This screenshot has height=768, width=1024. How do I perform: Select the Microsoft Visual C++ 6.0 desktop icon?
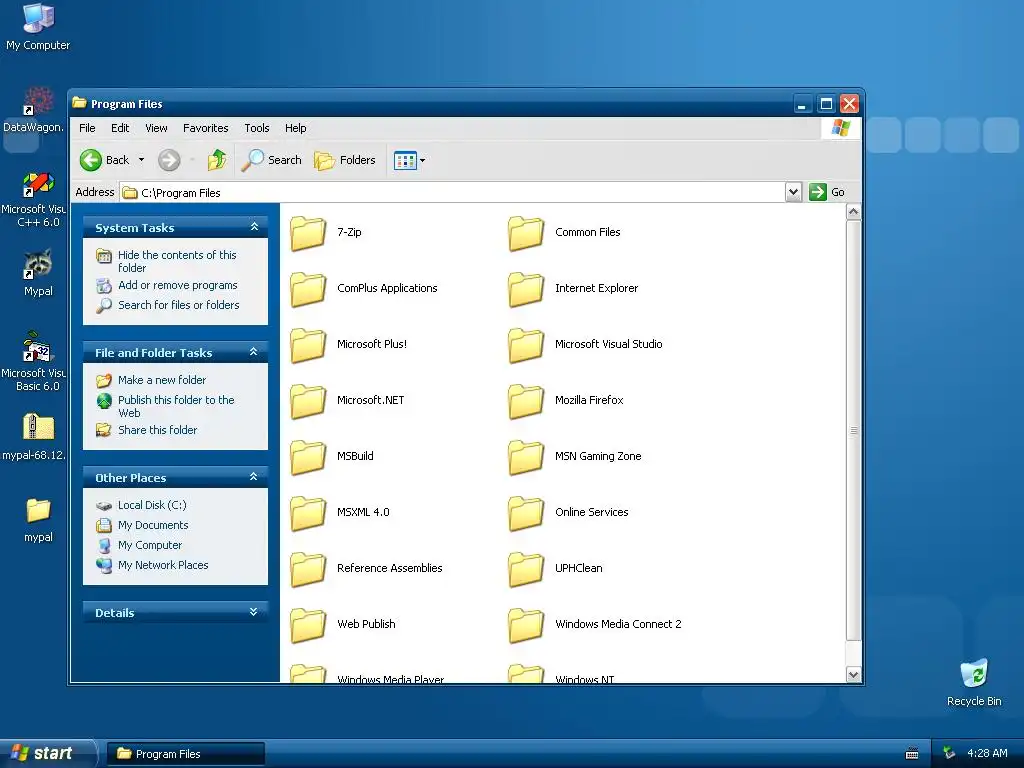click(38, 184)
